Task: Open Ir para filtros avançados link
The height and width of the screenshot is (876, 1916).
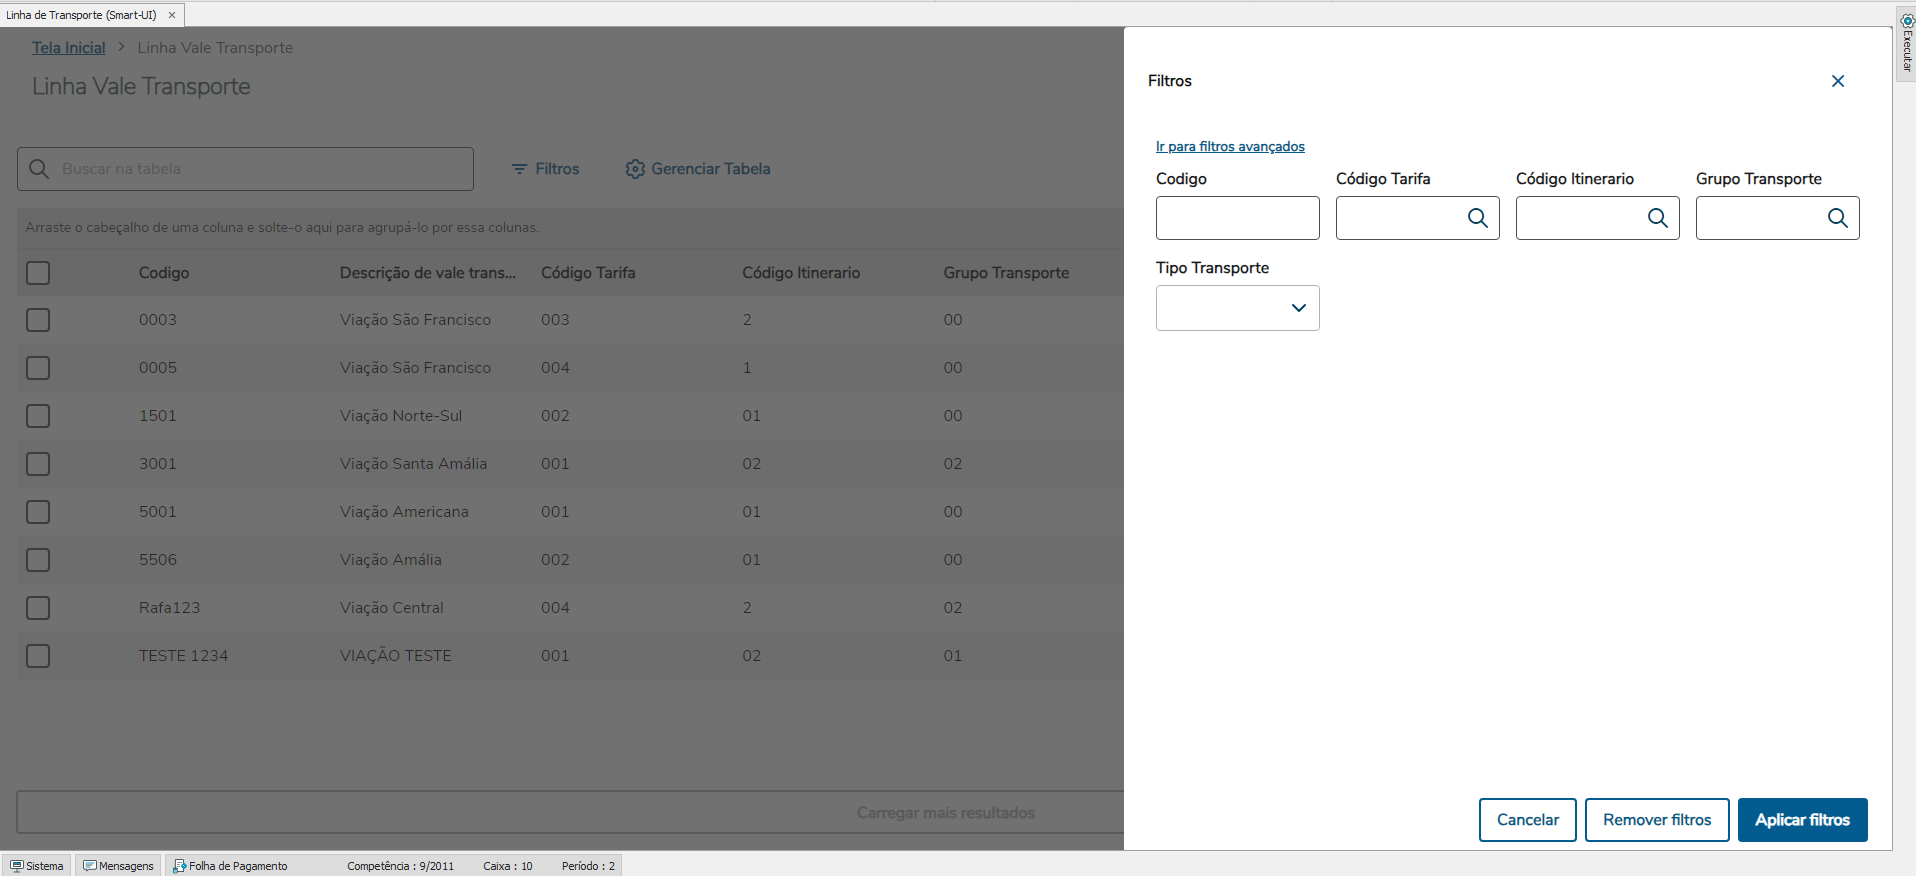Action: click(x=1230, y=147)
